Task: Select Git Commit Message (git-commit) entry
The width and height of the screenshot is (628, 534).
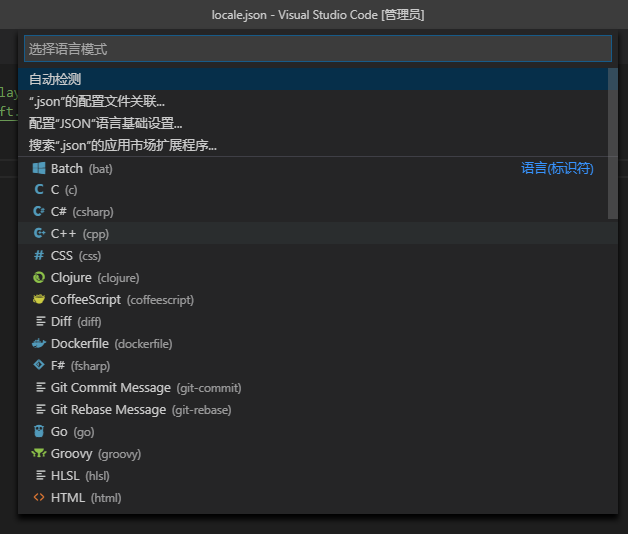Action: 318,387
